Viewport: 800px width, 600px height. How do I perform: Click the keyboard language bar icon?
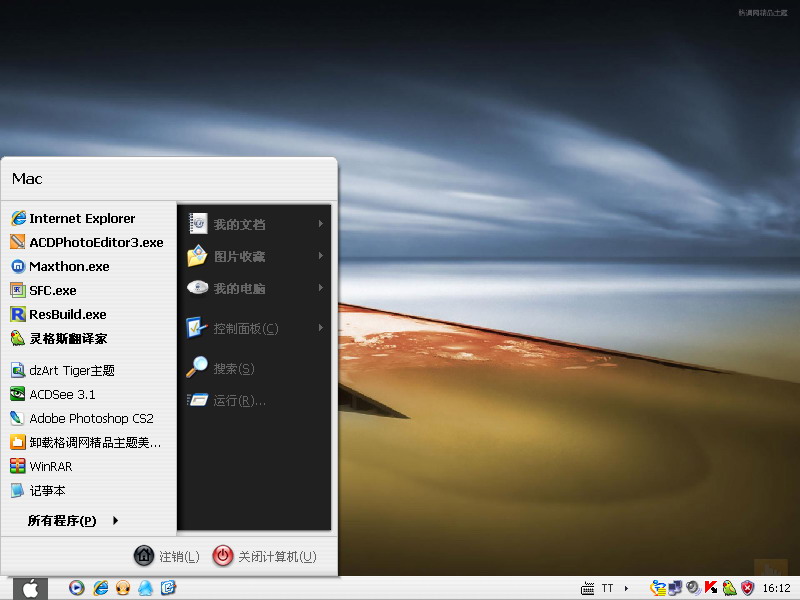pyautogui.click(x=588, y=588)
